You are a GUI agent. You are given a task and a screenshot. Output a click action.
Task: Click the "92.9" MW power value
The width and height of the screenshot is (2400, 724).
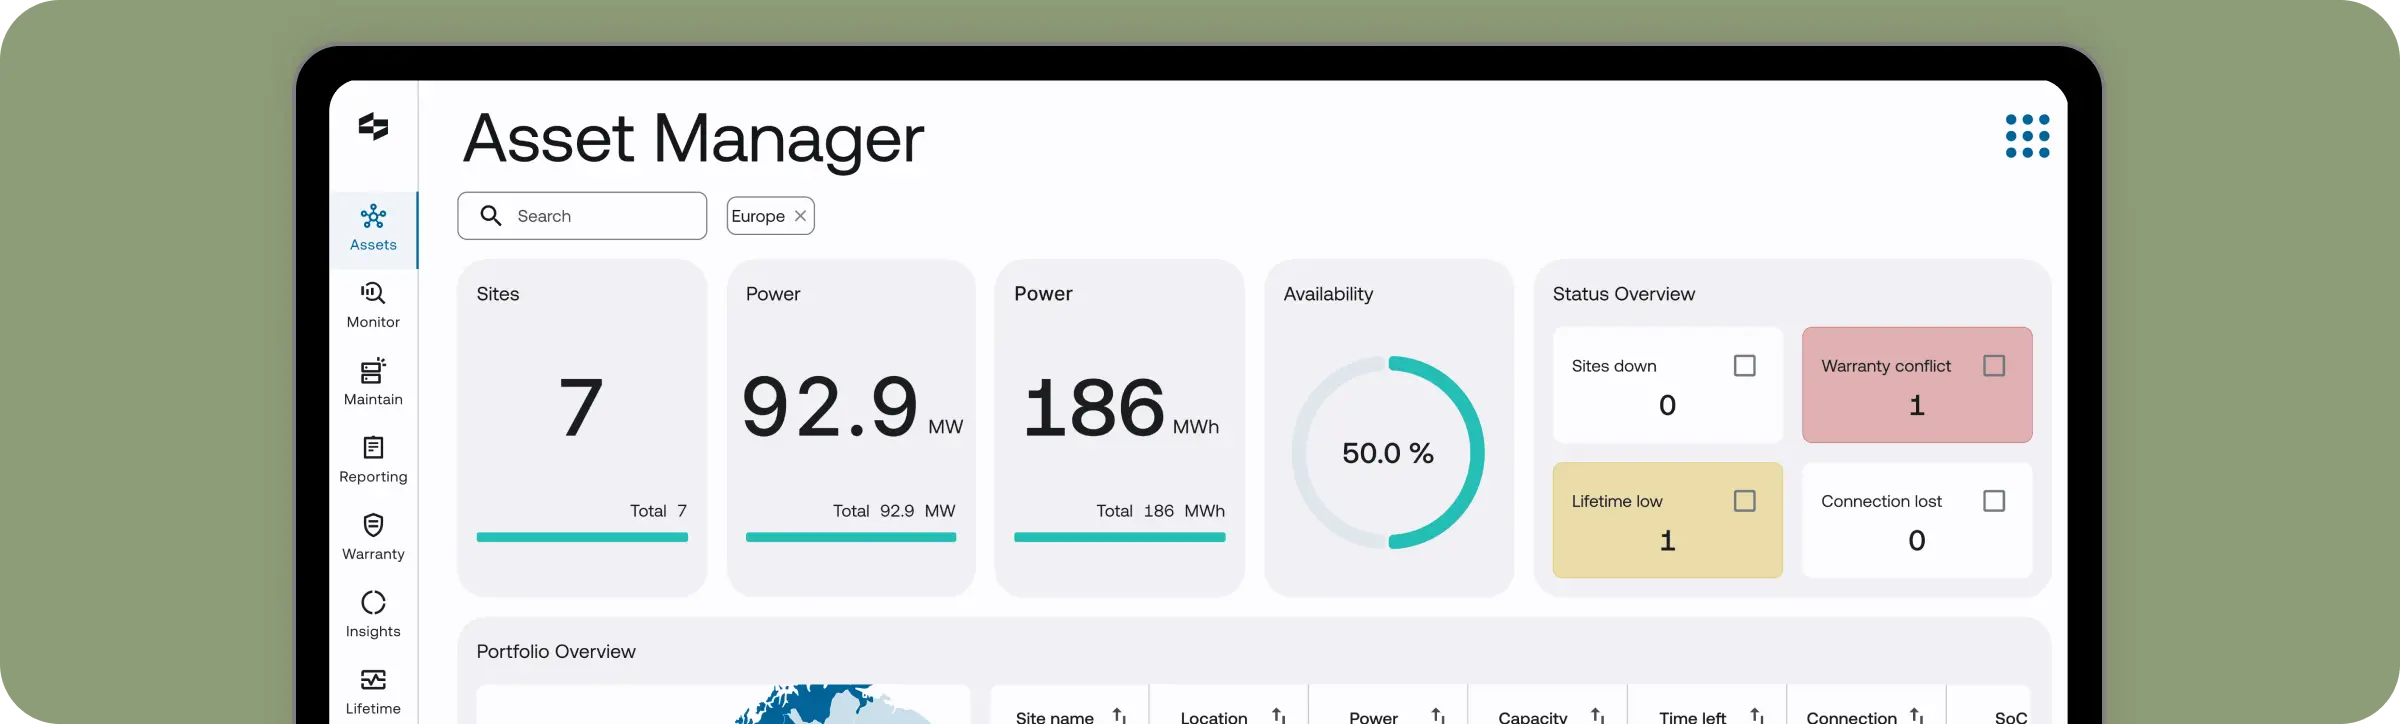point(830,407)
